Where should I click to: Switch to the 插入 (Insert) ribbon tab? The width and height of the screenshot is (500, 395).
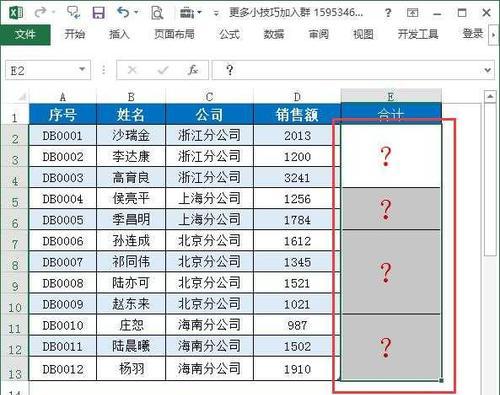tap(119, 34)
